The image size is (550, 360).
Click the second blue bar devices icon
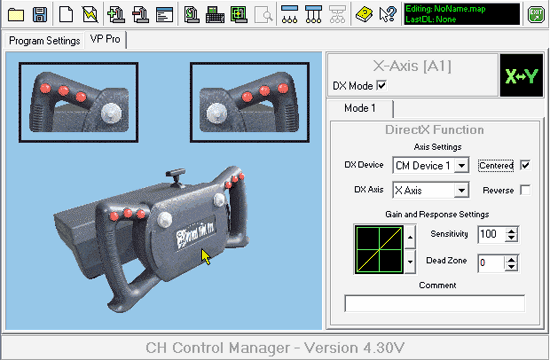tap(313, 14)
